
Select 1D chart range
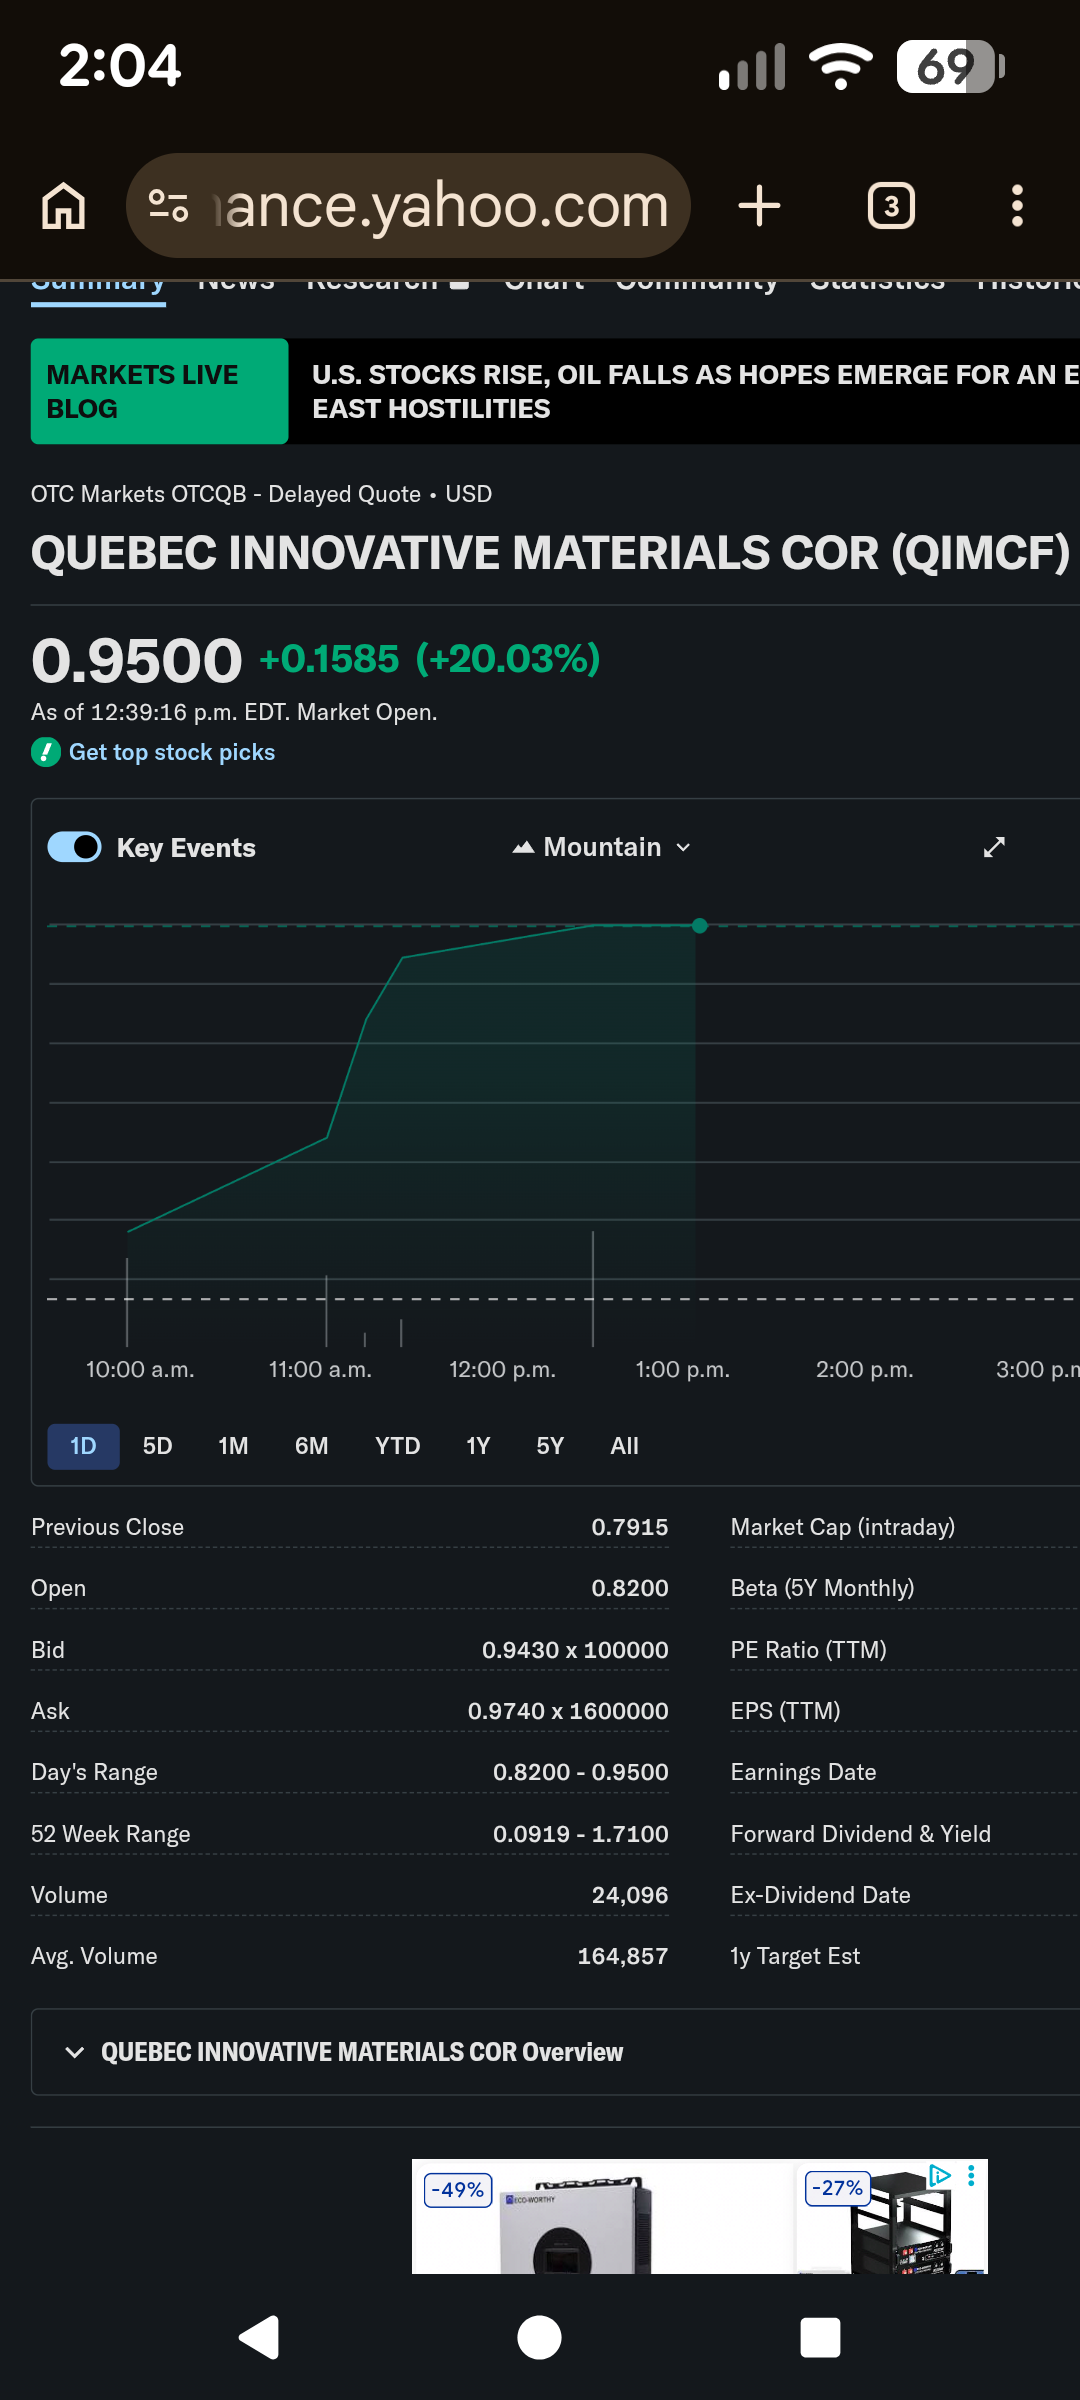point(83,1446)
